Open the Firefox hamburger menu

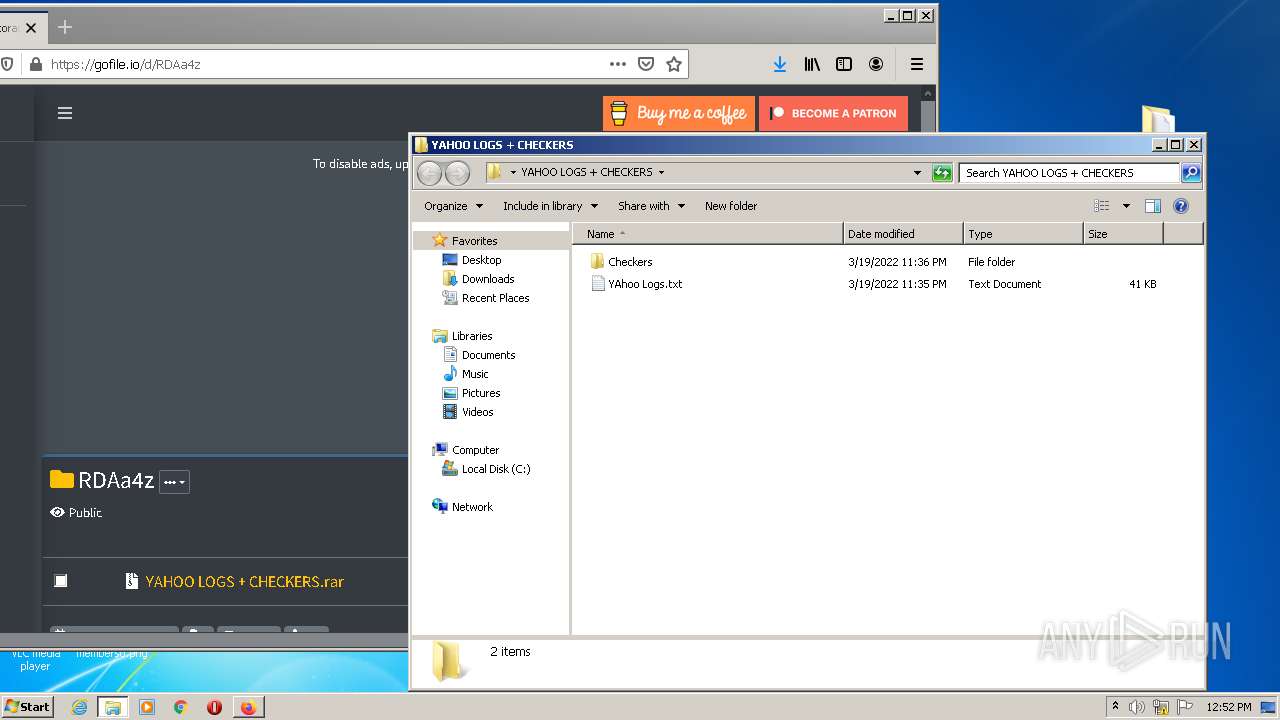point(916,64)
